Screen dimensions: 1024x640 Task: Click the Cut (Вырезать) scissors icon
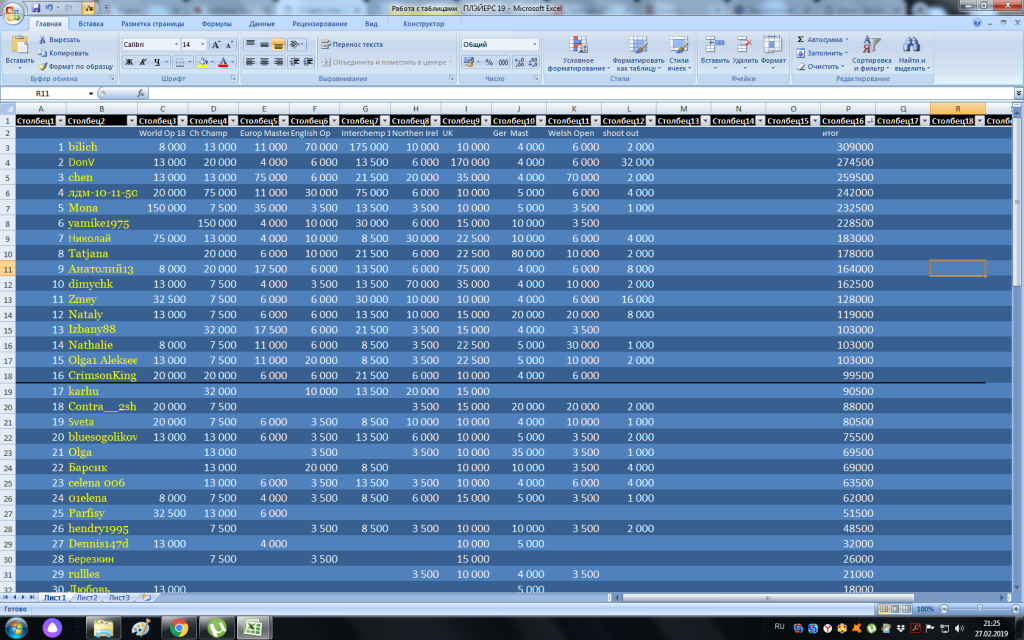42,39
